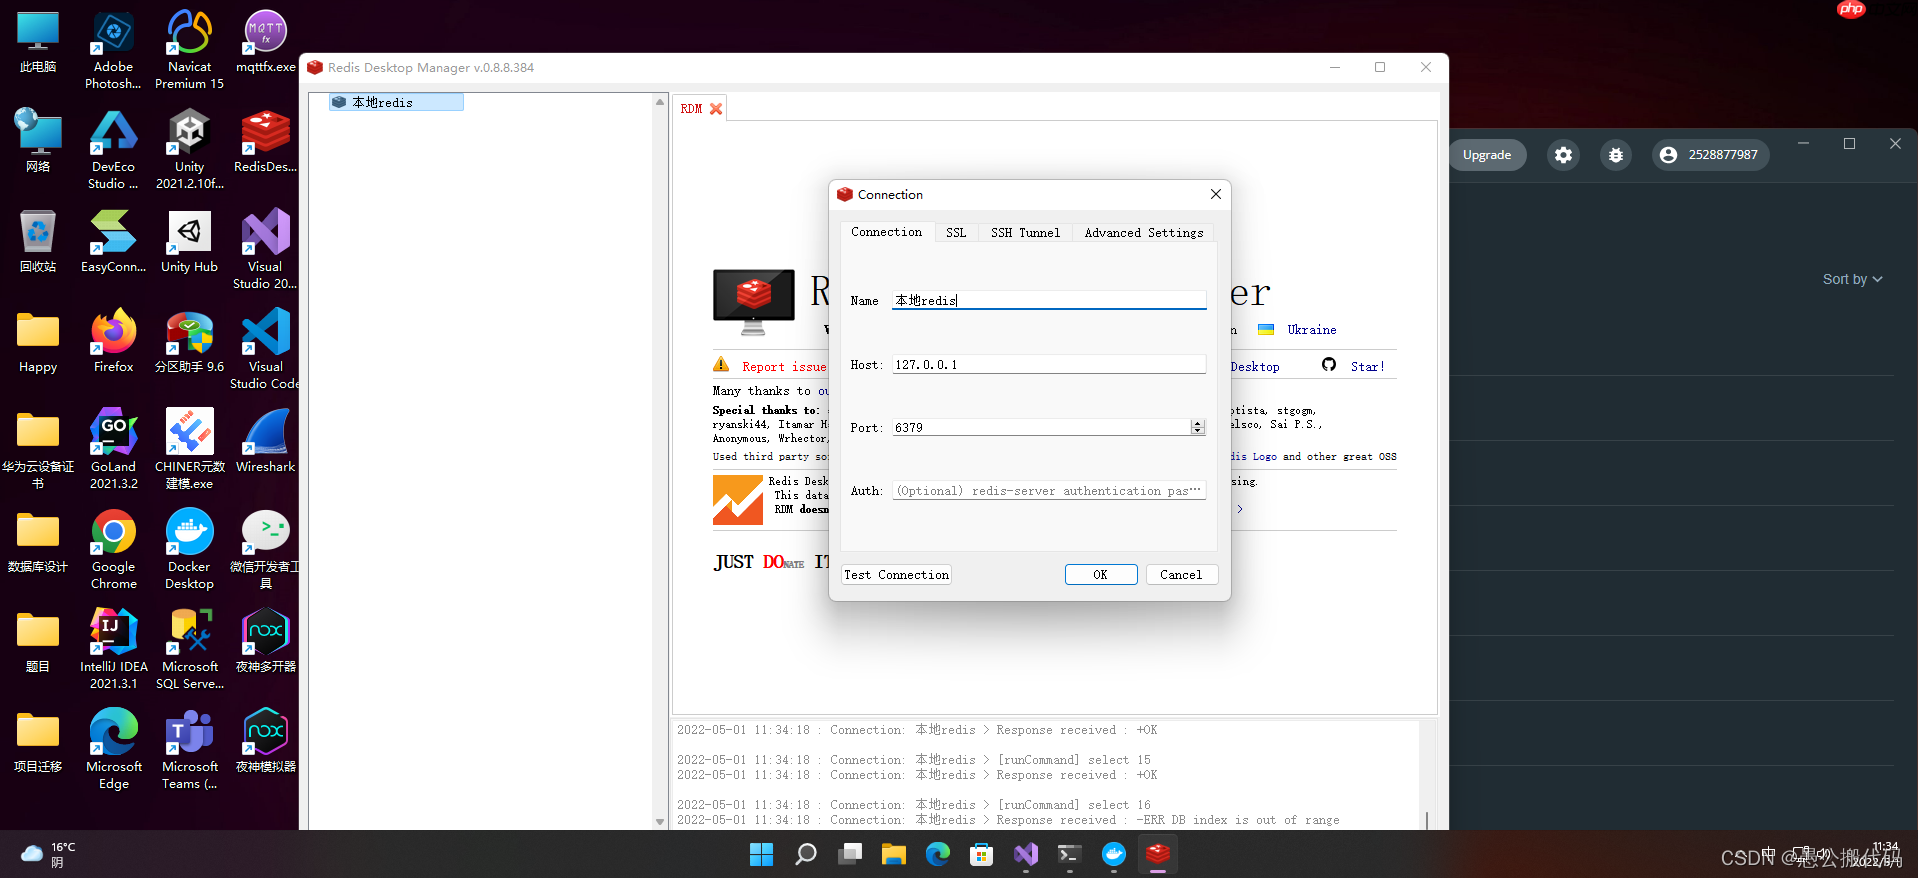
Task: Select 本地redis in connection tree
Action: coord(396,102)
